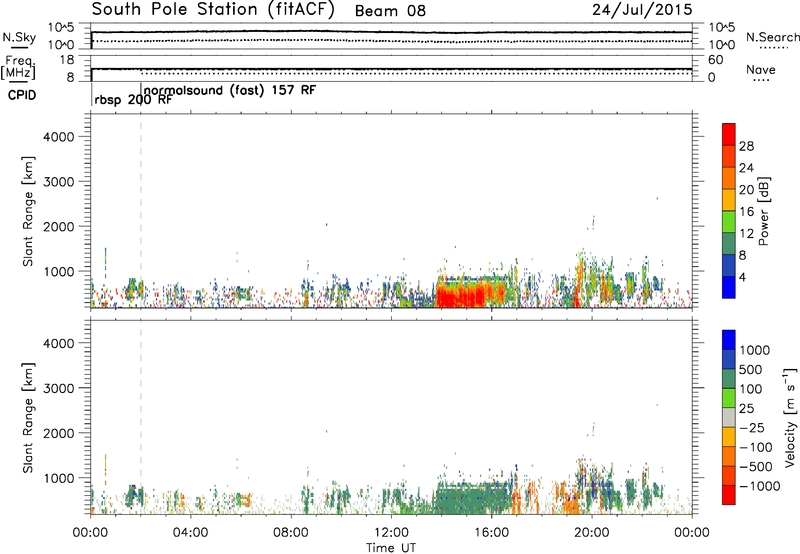800x554 pixels.
Task: Select the gray segment of Velocity color bar
Action: pos(729,417)
